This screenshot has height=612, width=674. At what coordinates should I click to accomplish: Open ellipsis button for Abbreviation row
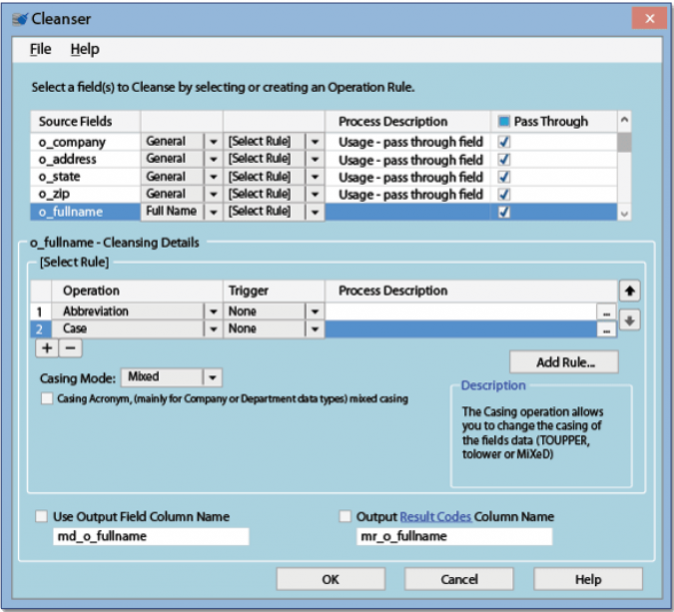click(606, 312)
